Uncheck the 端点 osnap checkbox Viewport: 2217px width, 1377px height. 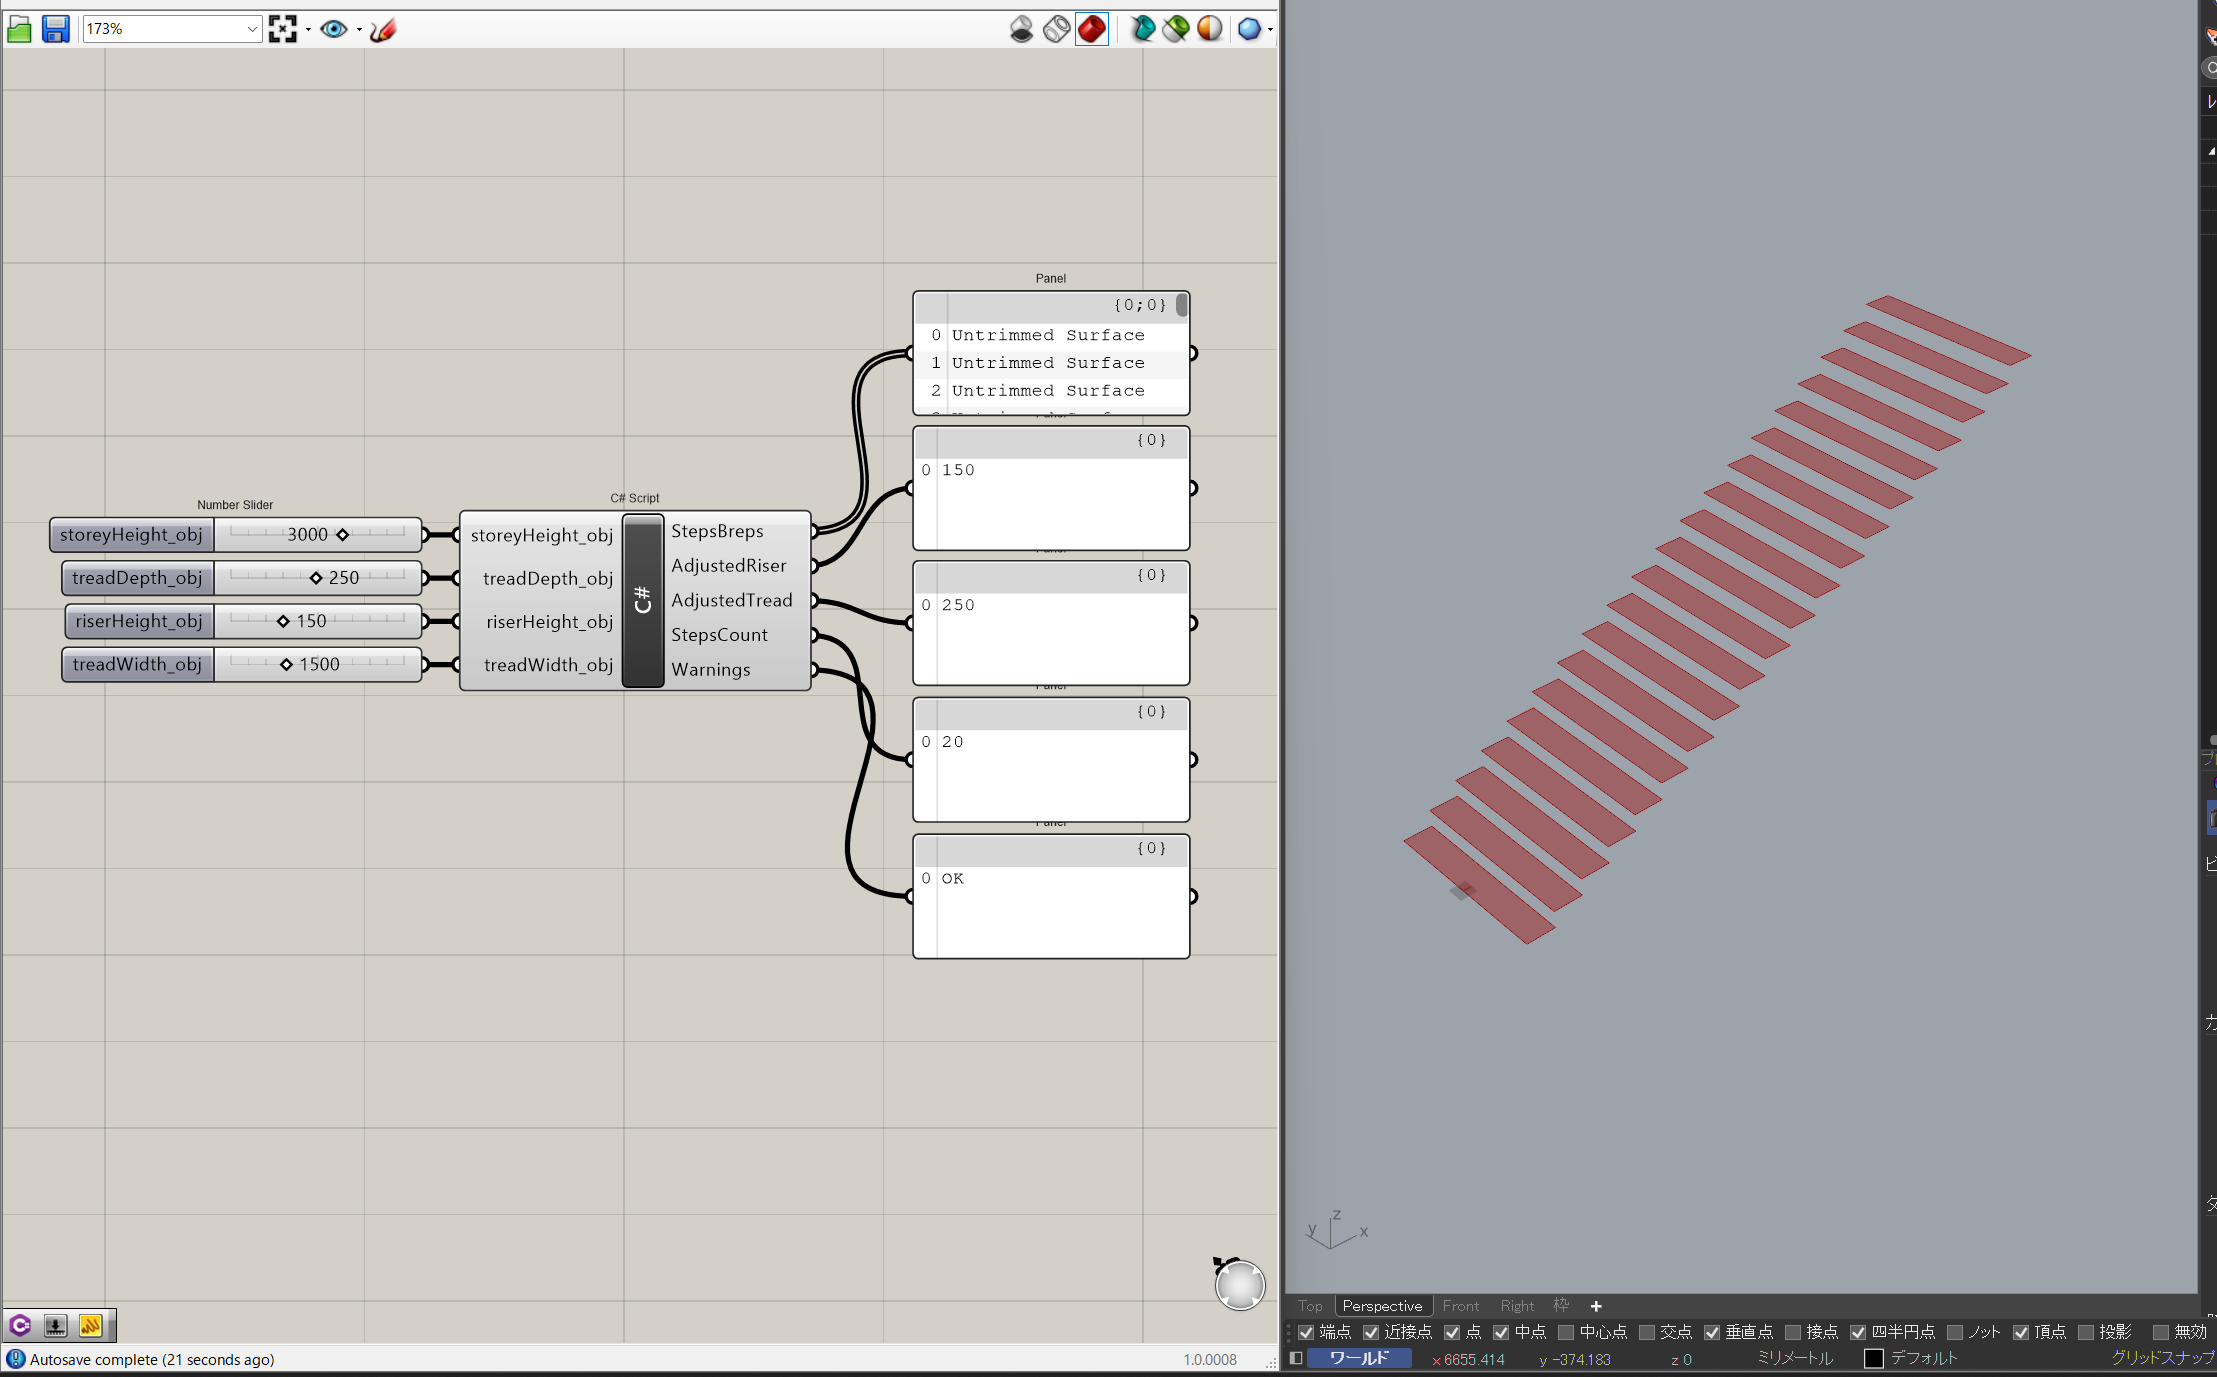tap(1306, 1332)
